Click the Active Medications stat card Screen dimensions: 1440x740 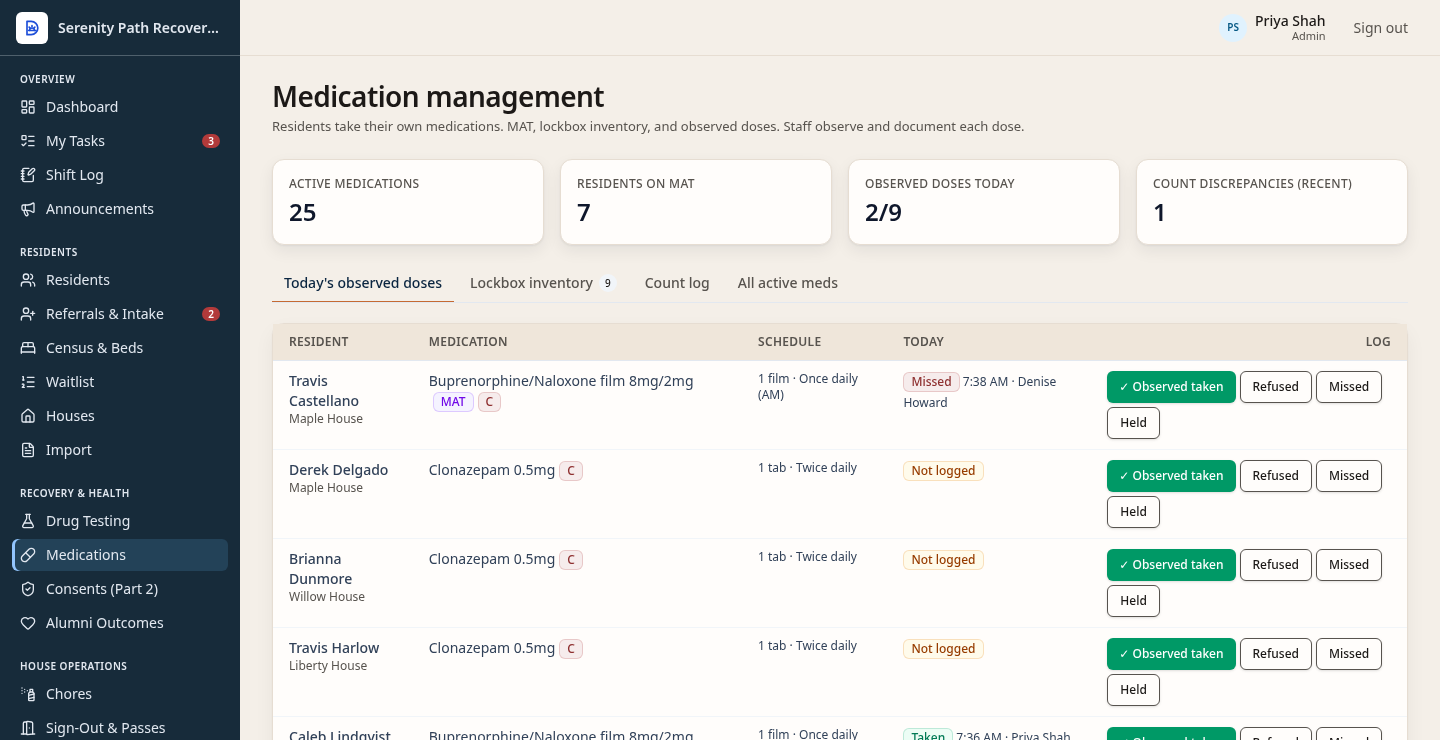point(408,202)
